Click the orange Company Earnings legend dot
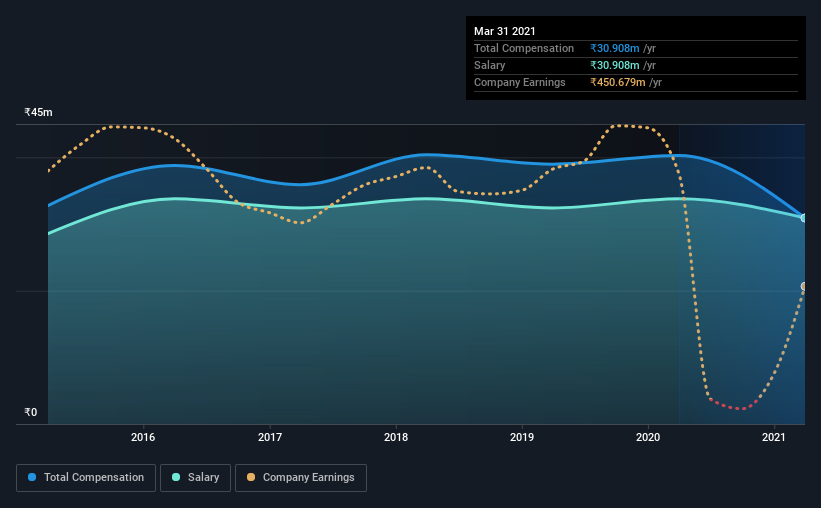The width and height of the screenshot is (821, 508). click(251, 477)
